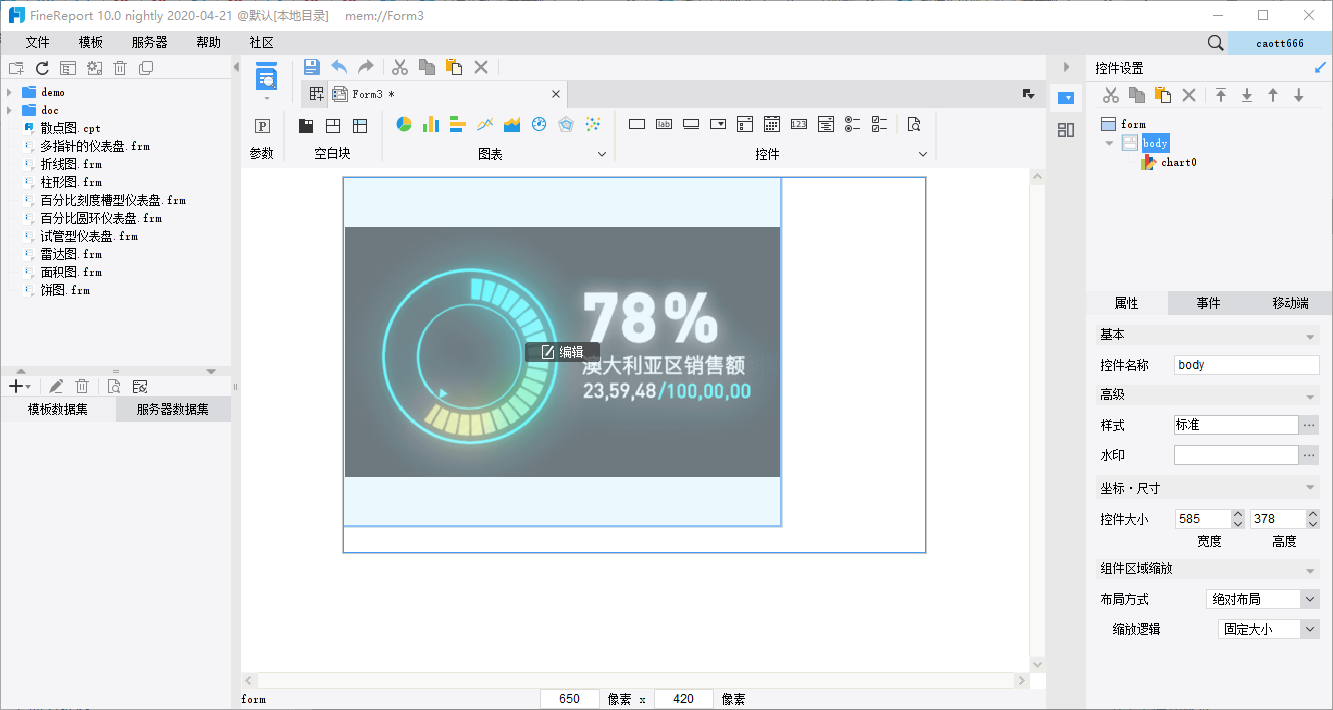The width and height of the screenshot is (1333, 710).
Task: Click the 编辑 button on chart
Action: 562,352
